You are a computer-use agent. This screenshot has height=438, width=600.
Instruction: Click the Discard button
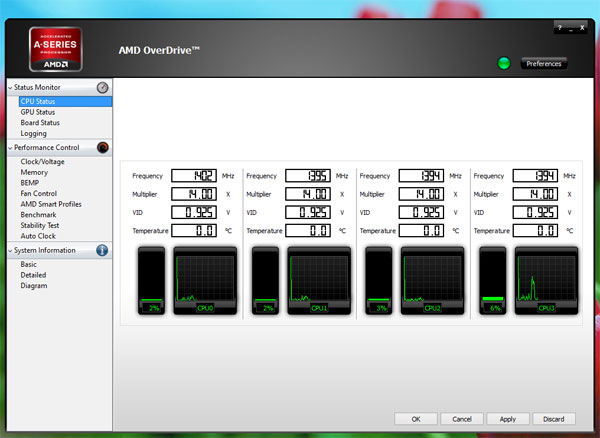pyautogui.click(x=554, y=419)
